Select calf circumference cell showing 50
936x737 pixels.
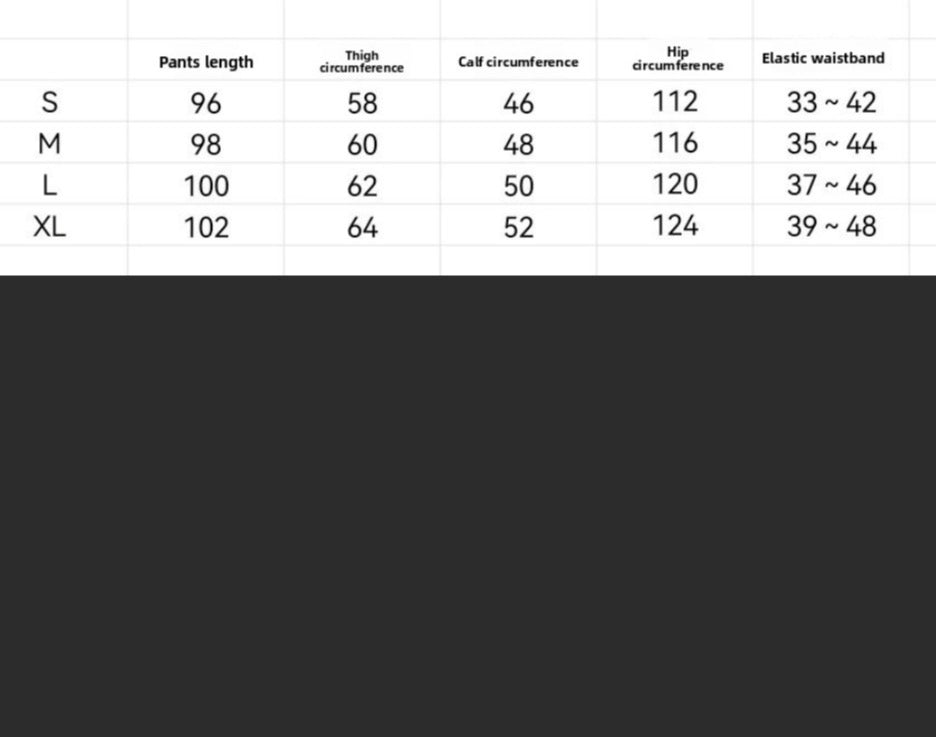tap(518, 186)
